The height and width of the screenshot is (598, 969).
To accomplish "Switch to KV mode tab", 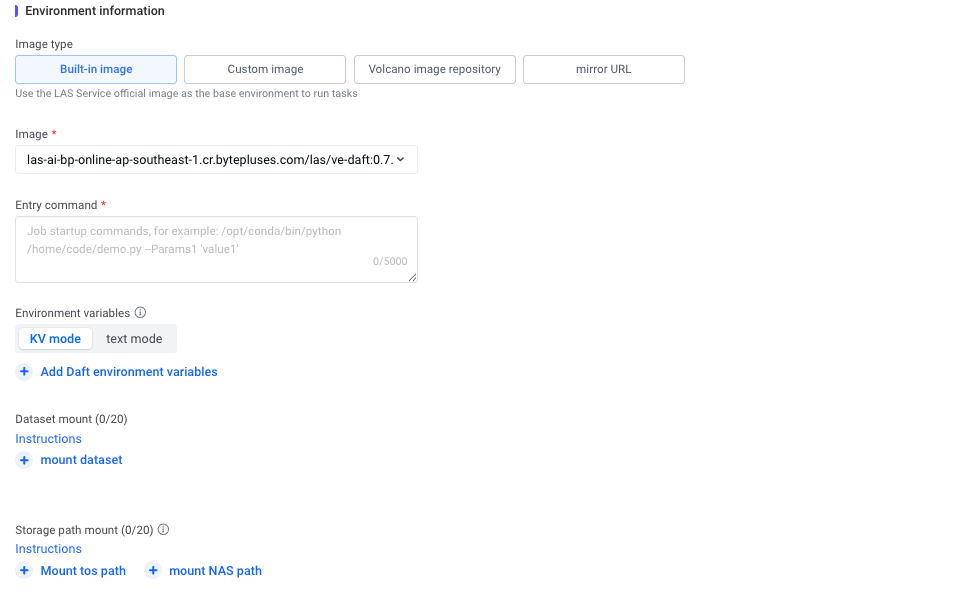I will pos(55,339).
